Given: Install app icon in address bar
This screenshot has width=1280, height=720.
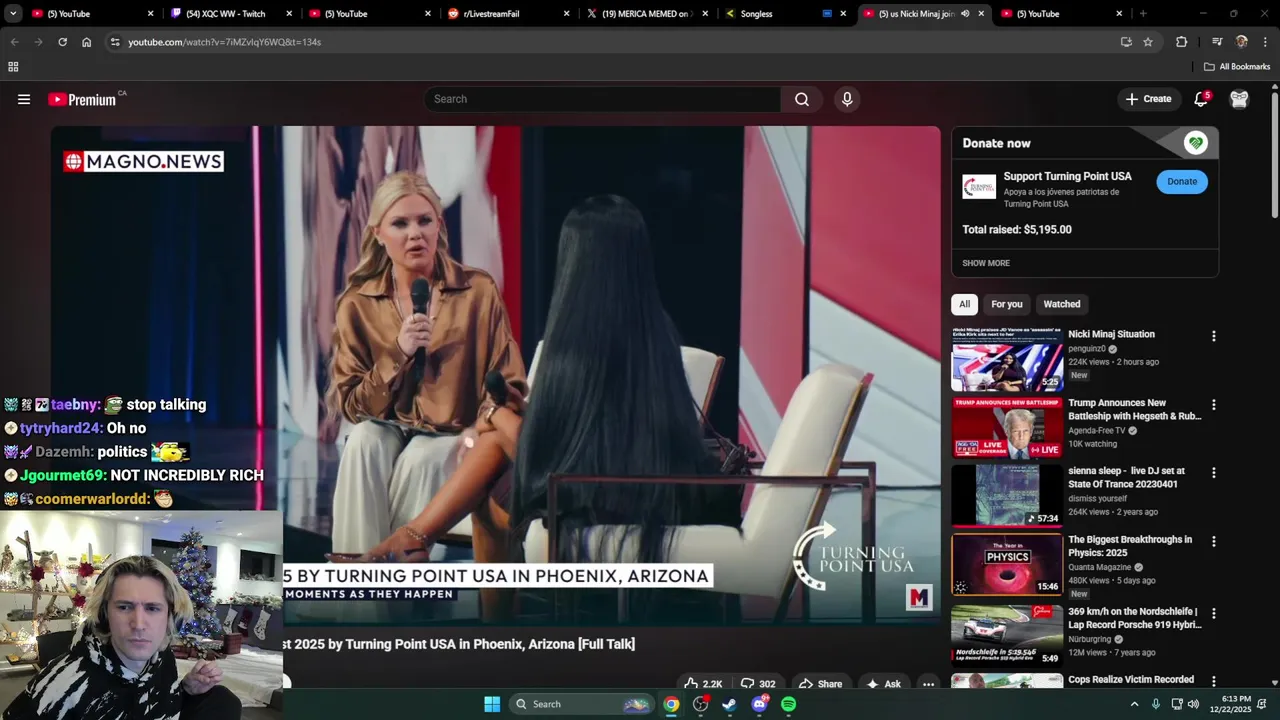Looking at the screenshot, I should (1126, 42).
